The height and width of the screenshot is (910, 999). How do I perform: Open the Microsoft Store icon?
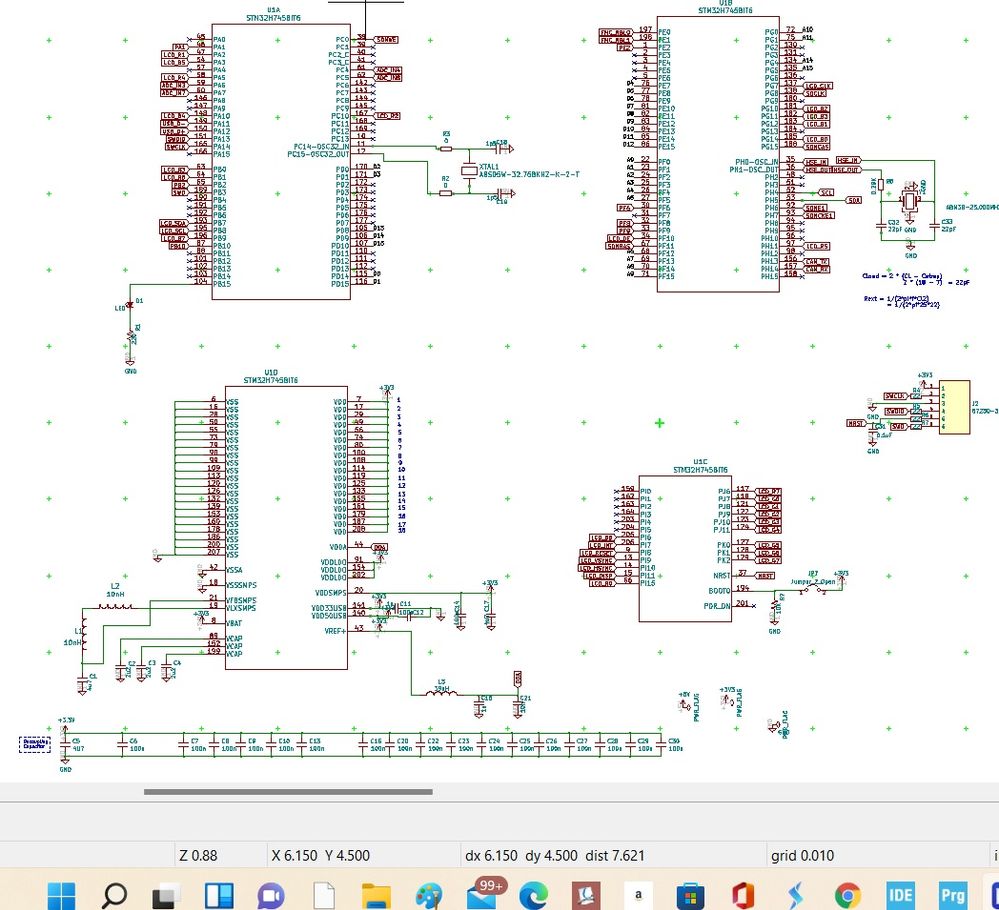[x=690, y=896]
